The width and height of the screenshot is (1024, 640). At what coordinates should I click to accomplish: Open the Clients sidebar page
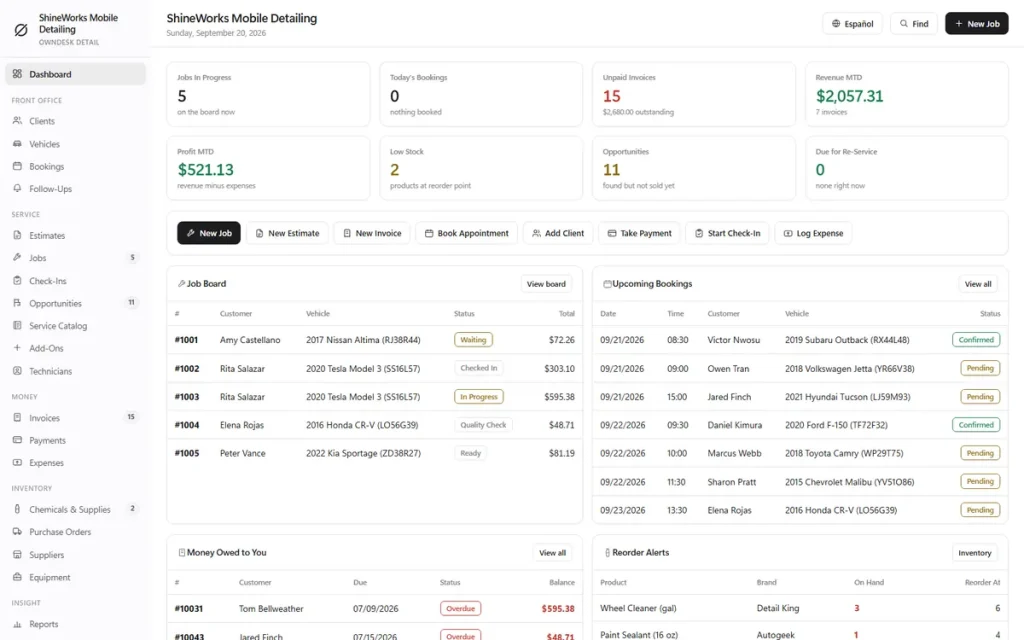(75, 121)
